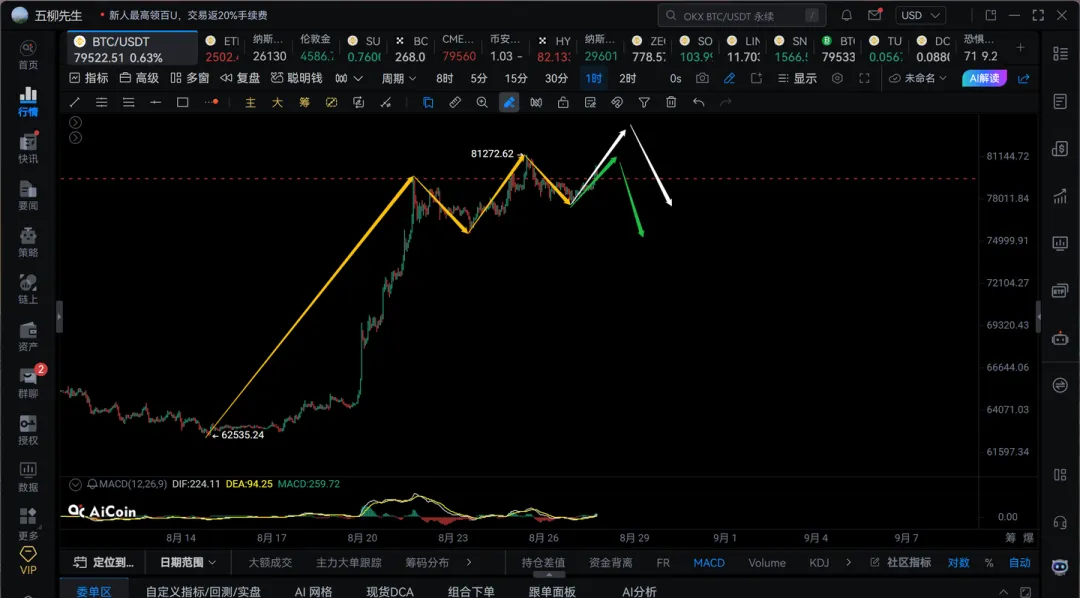This screenshot has width=1080, height=598.
Task: Expand more indicators arrow after 筹码分布
Action: coord(469,563)
